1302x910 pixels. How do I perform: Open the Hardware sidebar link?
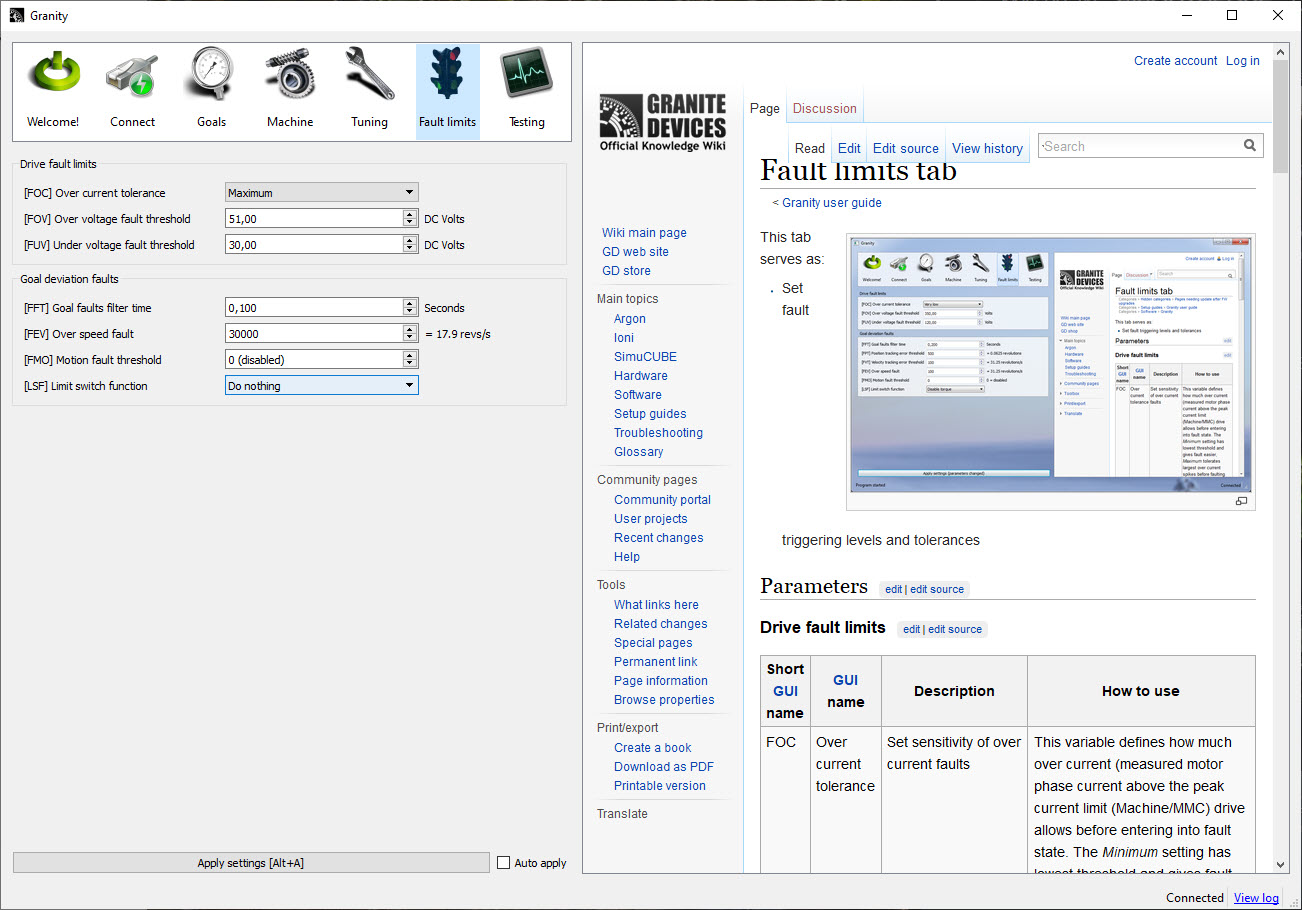[x=641, y=376]
